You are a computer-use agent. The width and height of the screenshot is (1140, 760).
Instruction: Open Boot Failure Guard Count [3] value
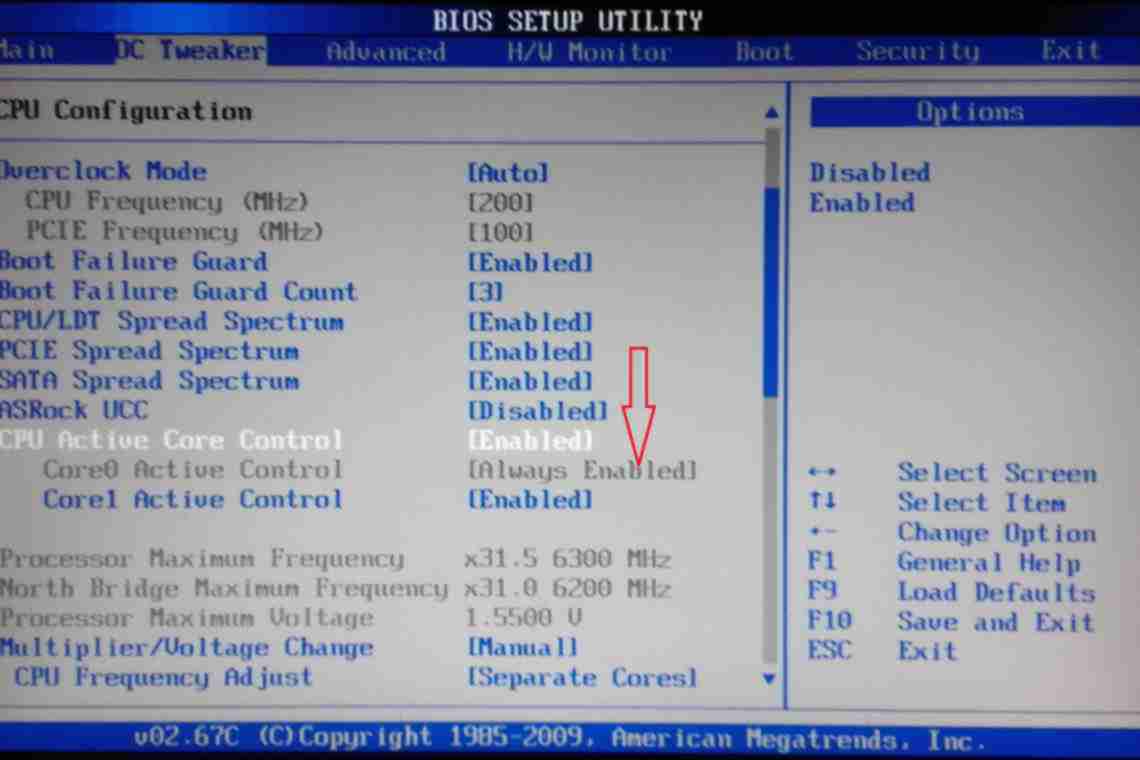(485, 292)
